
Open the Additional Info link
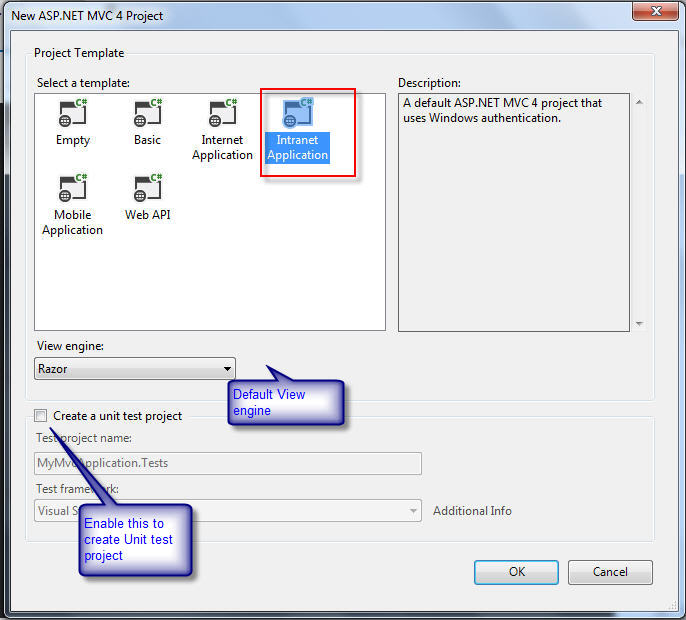point(472,511)
